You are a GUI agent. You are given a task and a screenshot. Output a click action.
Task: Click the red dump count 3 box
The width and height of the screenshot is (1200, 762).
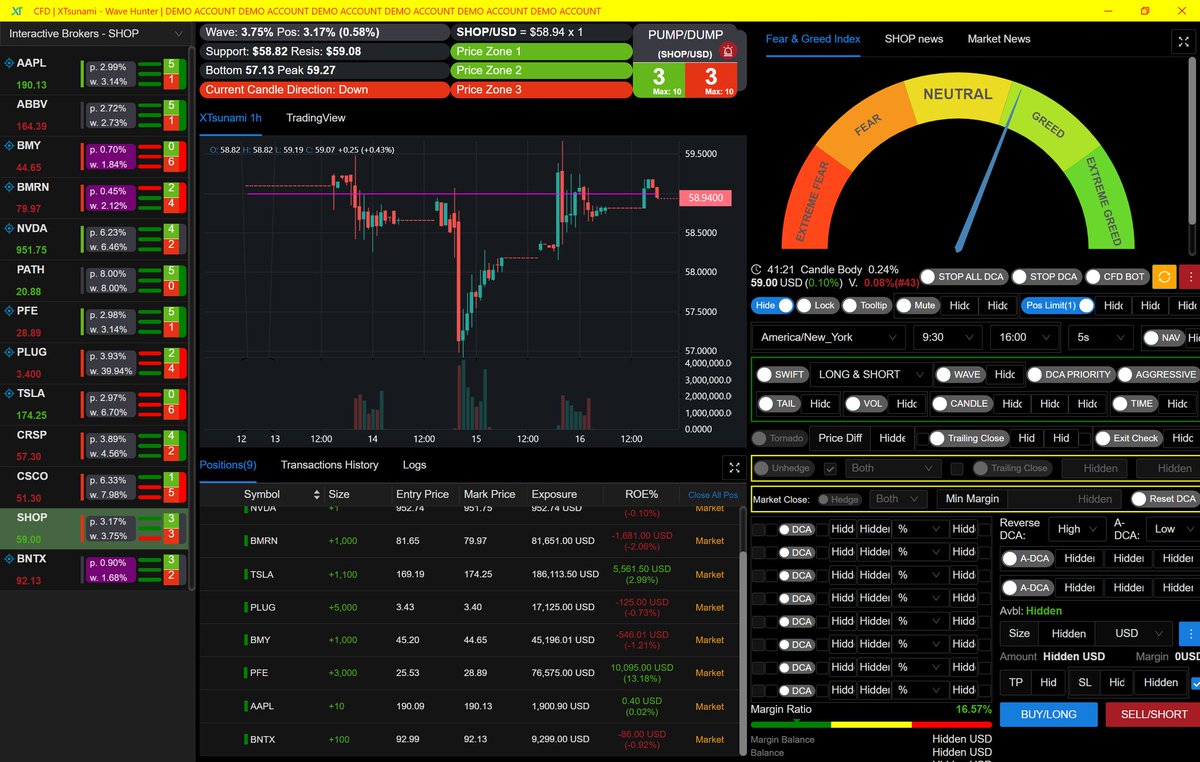(711, 80)
